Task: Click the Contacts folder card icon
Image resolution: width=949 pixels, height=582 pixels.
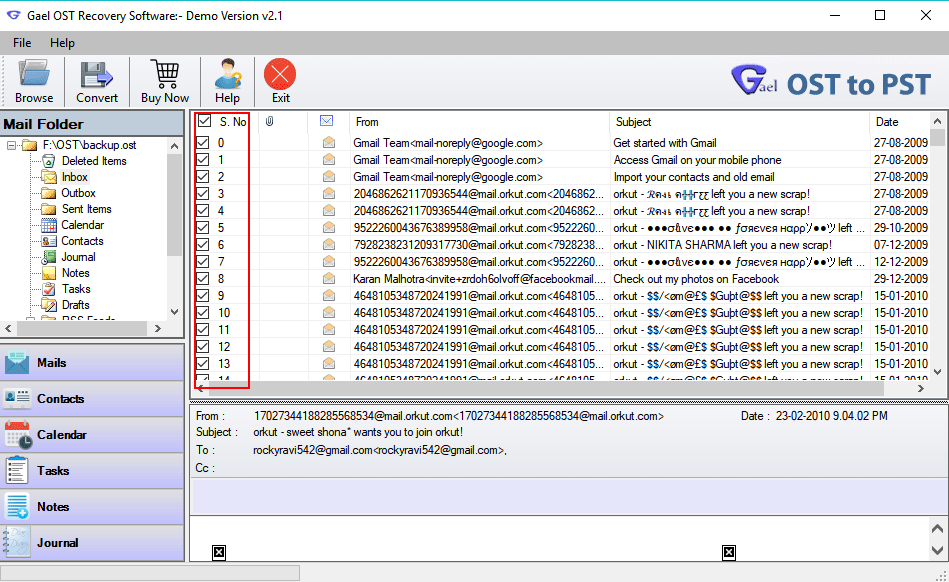Action: [x=48, y=241]
